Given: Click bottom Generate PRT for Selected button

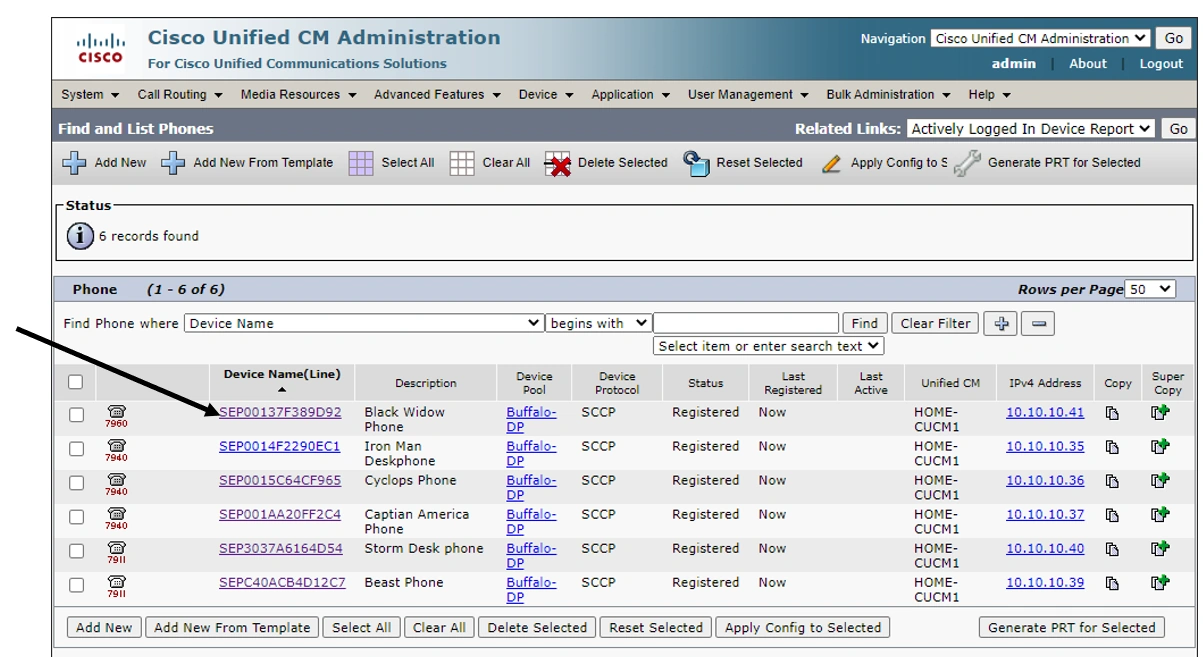Looking at the screenshot, I should [1072, 628].
